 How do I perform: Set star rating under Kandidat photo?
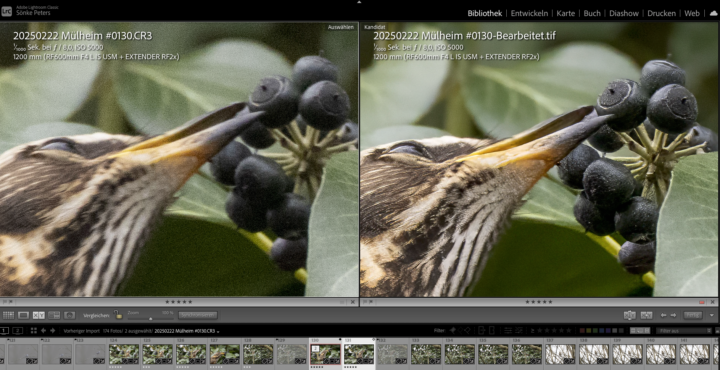coord(539,302)
